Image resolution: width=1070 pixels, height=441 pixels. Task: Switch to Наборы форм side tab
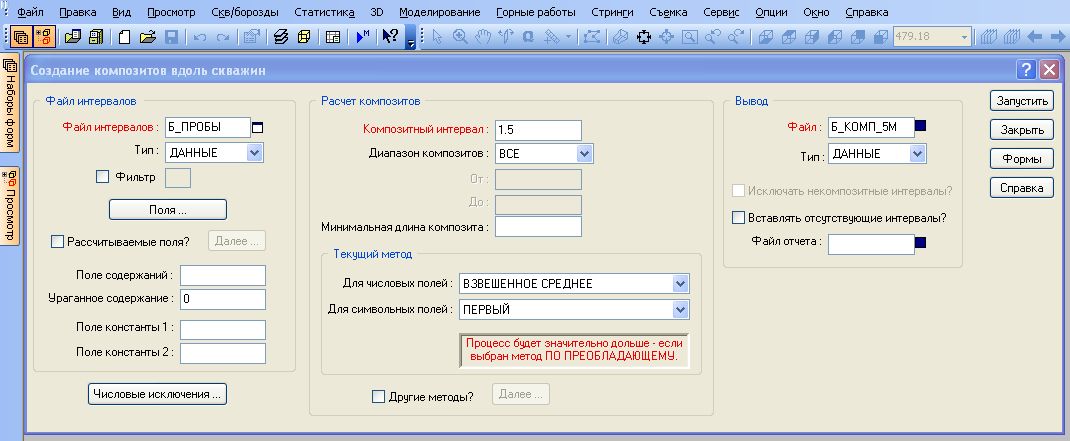[10, 103]
